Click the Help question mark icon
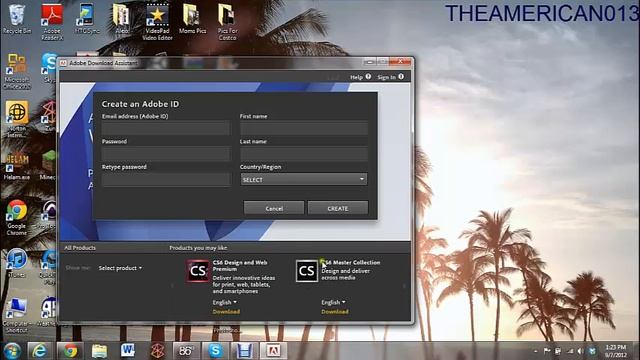 point(368,76)
